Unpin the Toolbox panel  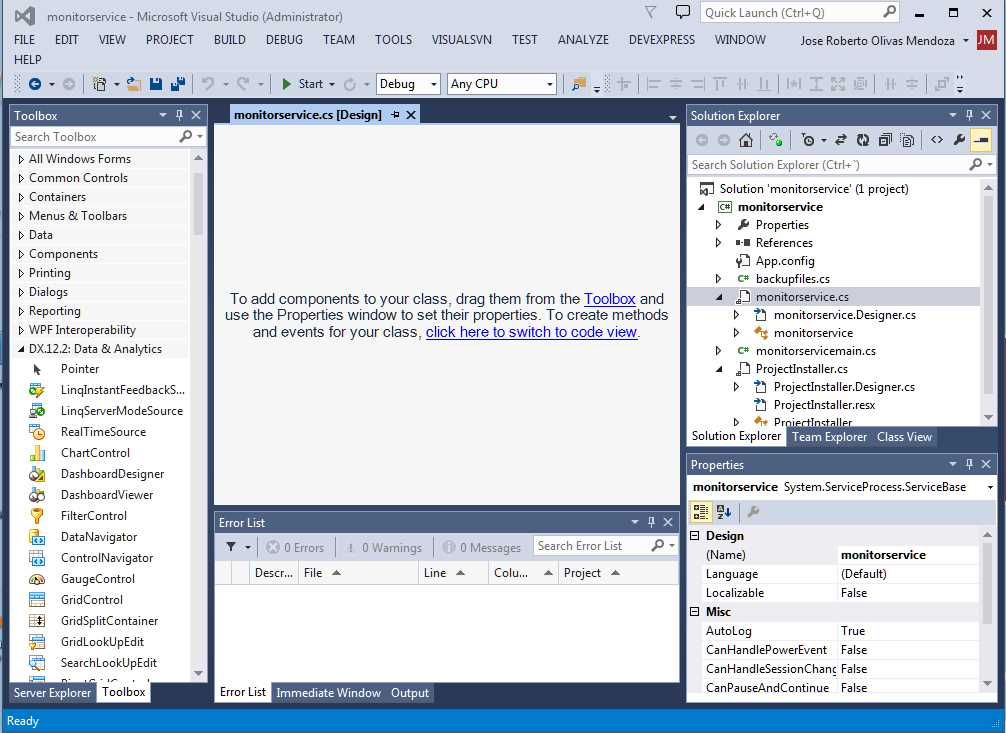point(177,114)
